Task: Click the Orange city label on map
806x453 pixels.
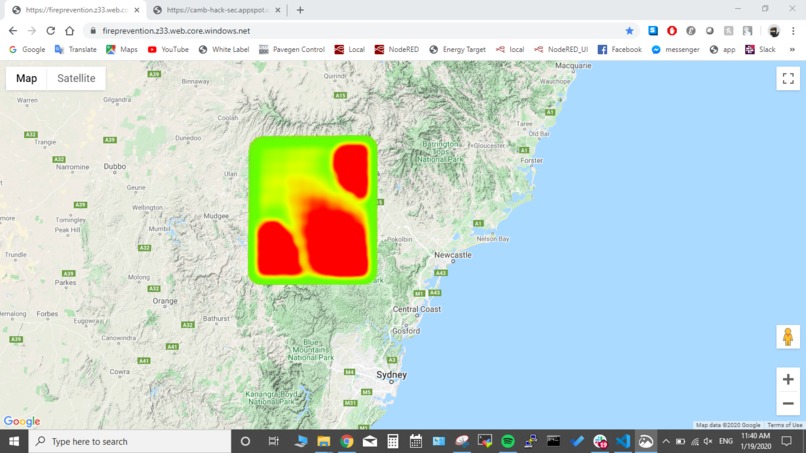Action: click(x=165, y=301)
